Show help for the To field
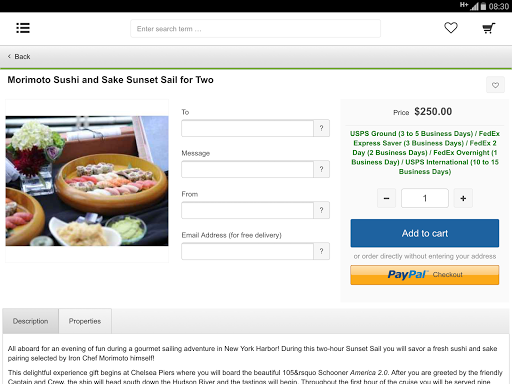512x384 pixels. 321,128
